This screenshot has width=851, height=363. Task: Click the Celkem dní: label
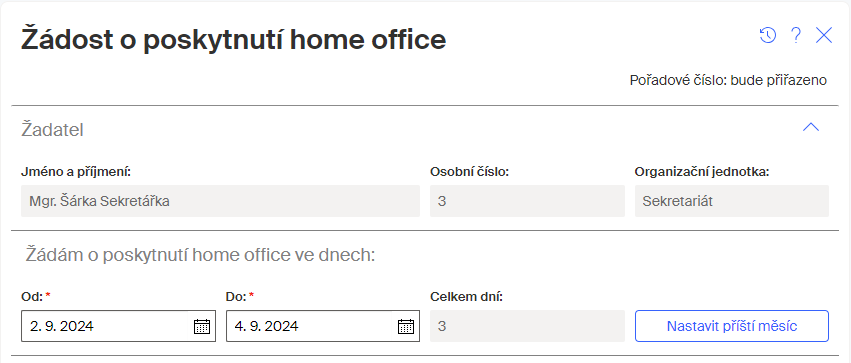click(x=467, y=297)
